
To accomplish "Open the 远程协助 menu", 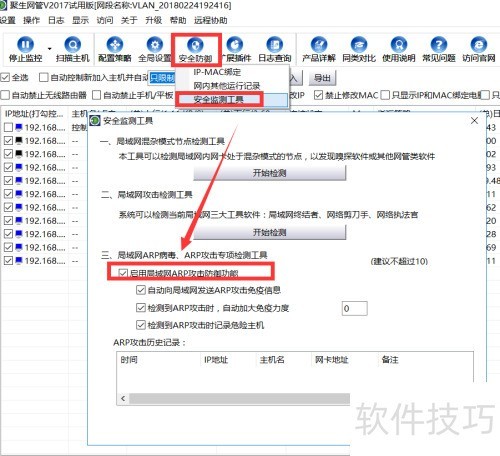I will (x=211, y=20).
